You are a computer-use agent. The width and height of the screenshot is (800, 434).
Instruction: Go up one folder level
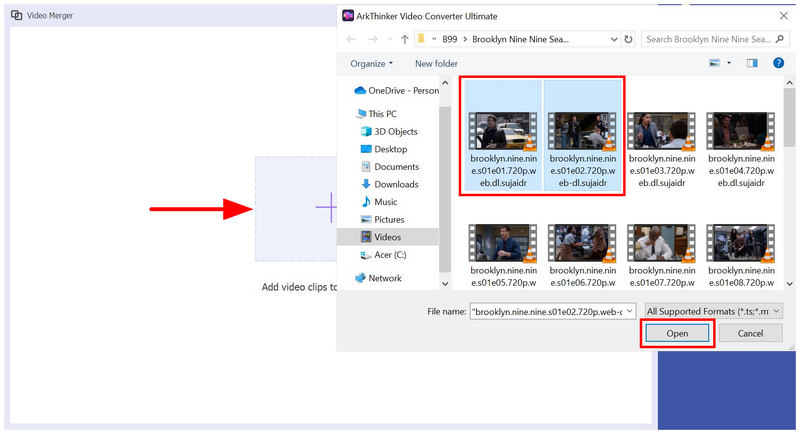405,39
